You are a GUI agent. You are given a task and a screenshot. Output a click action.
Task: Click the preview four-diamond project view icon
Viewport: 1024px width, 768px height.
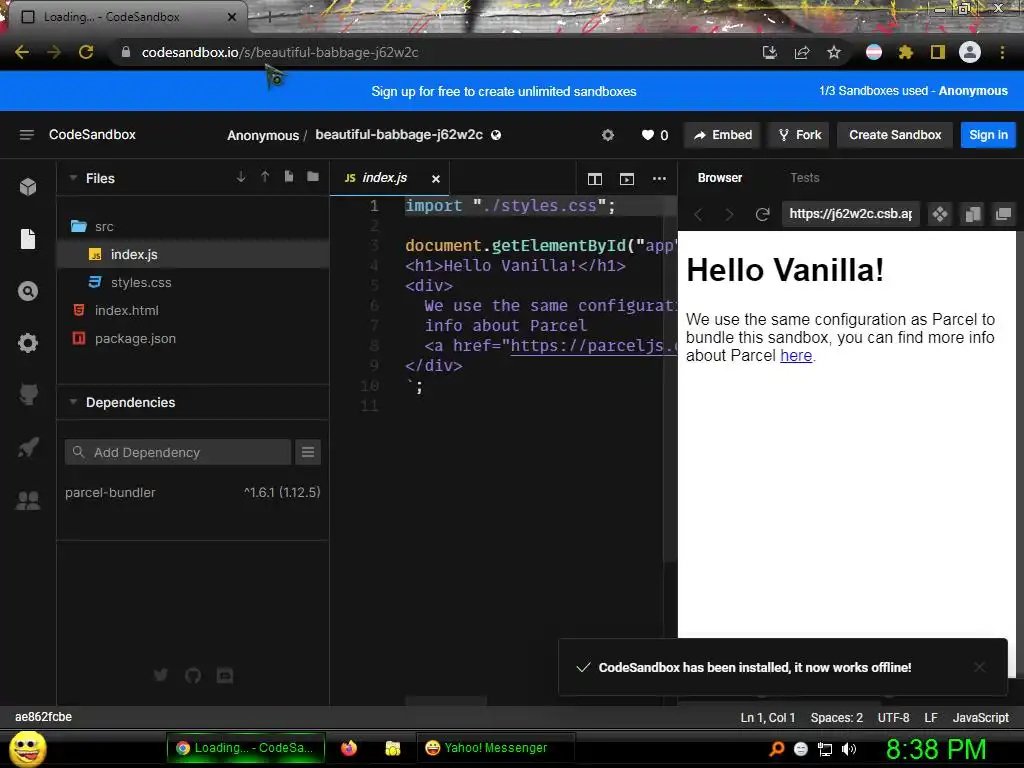pyautogui.click(x=940, y=214)
